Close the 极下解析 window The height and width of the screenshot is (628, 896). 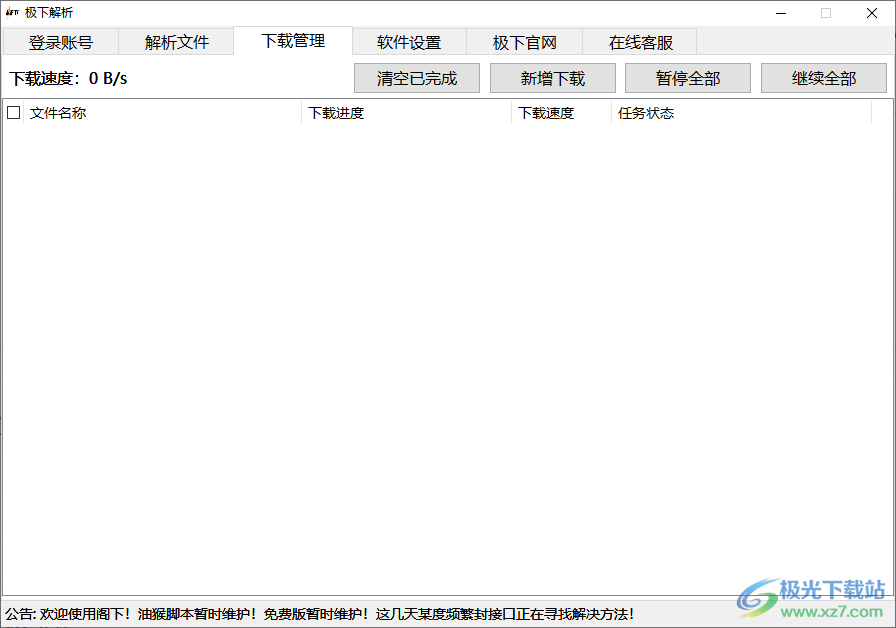click(x=871, y=13)
